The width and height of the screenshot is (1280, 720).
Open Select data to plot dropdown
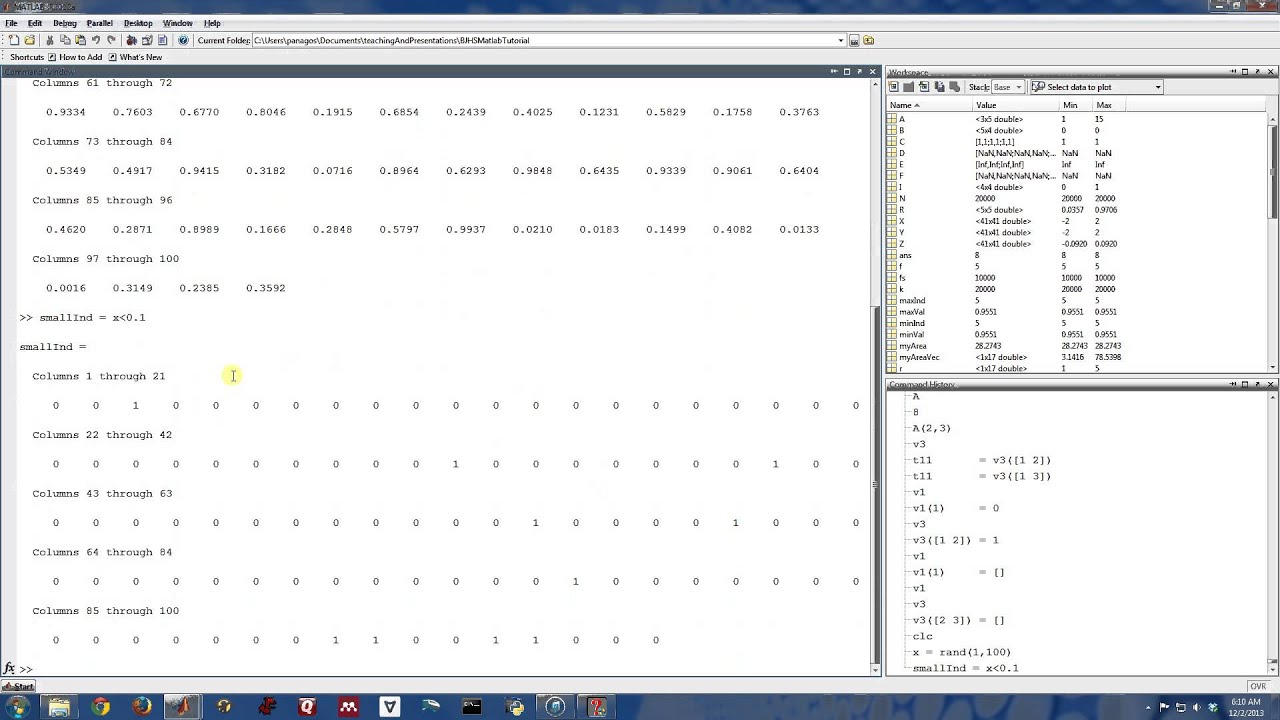1158,87
